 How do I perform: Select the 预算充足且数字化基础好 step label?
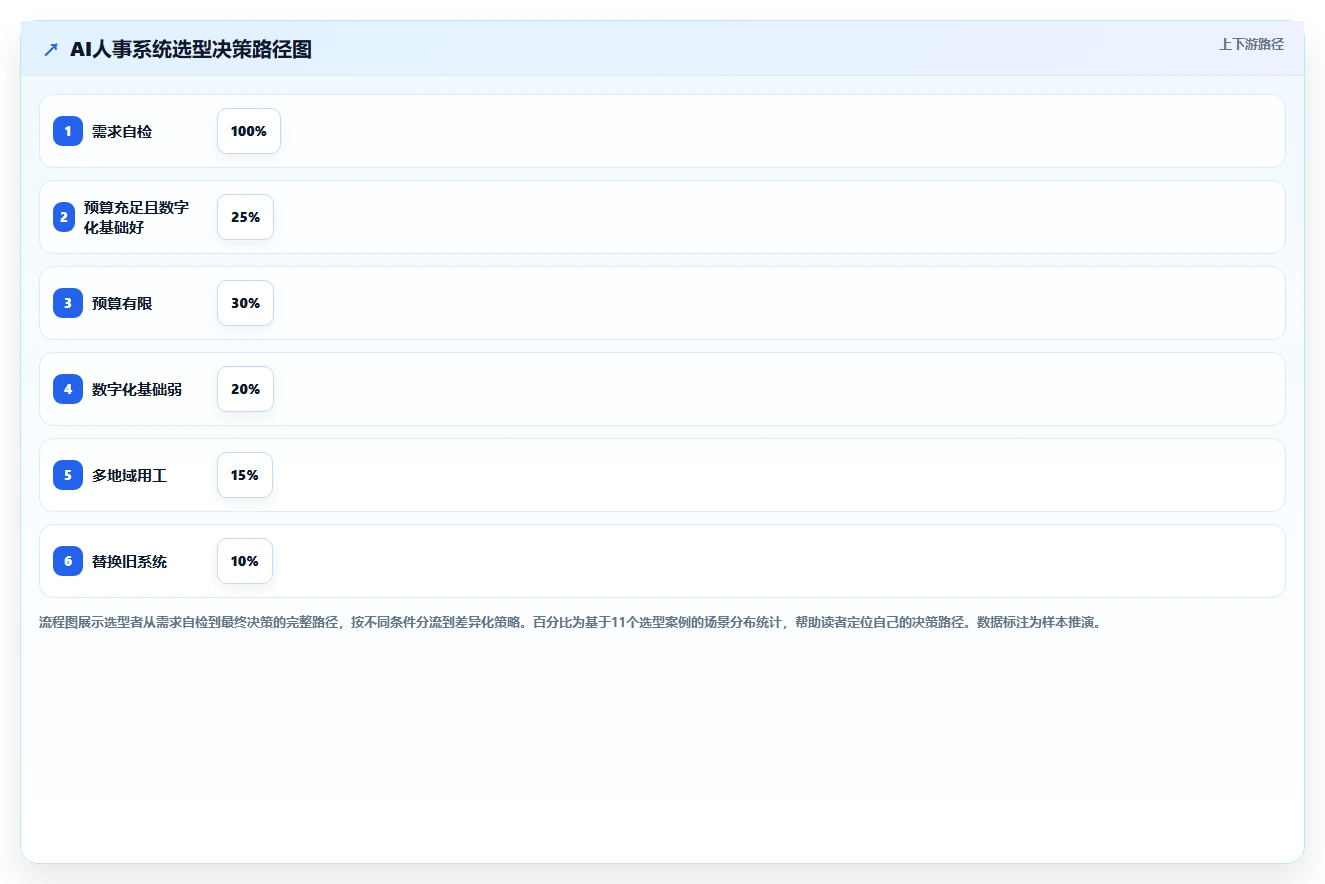(x=137, y=217)
